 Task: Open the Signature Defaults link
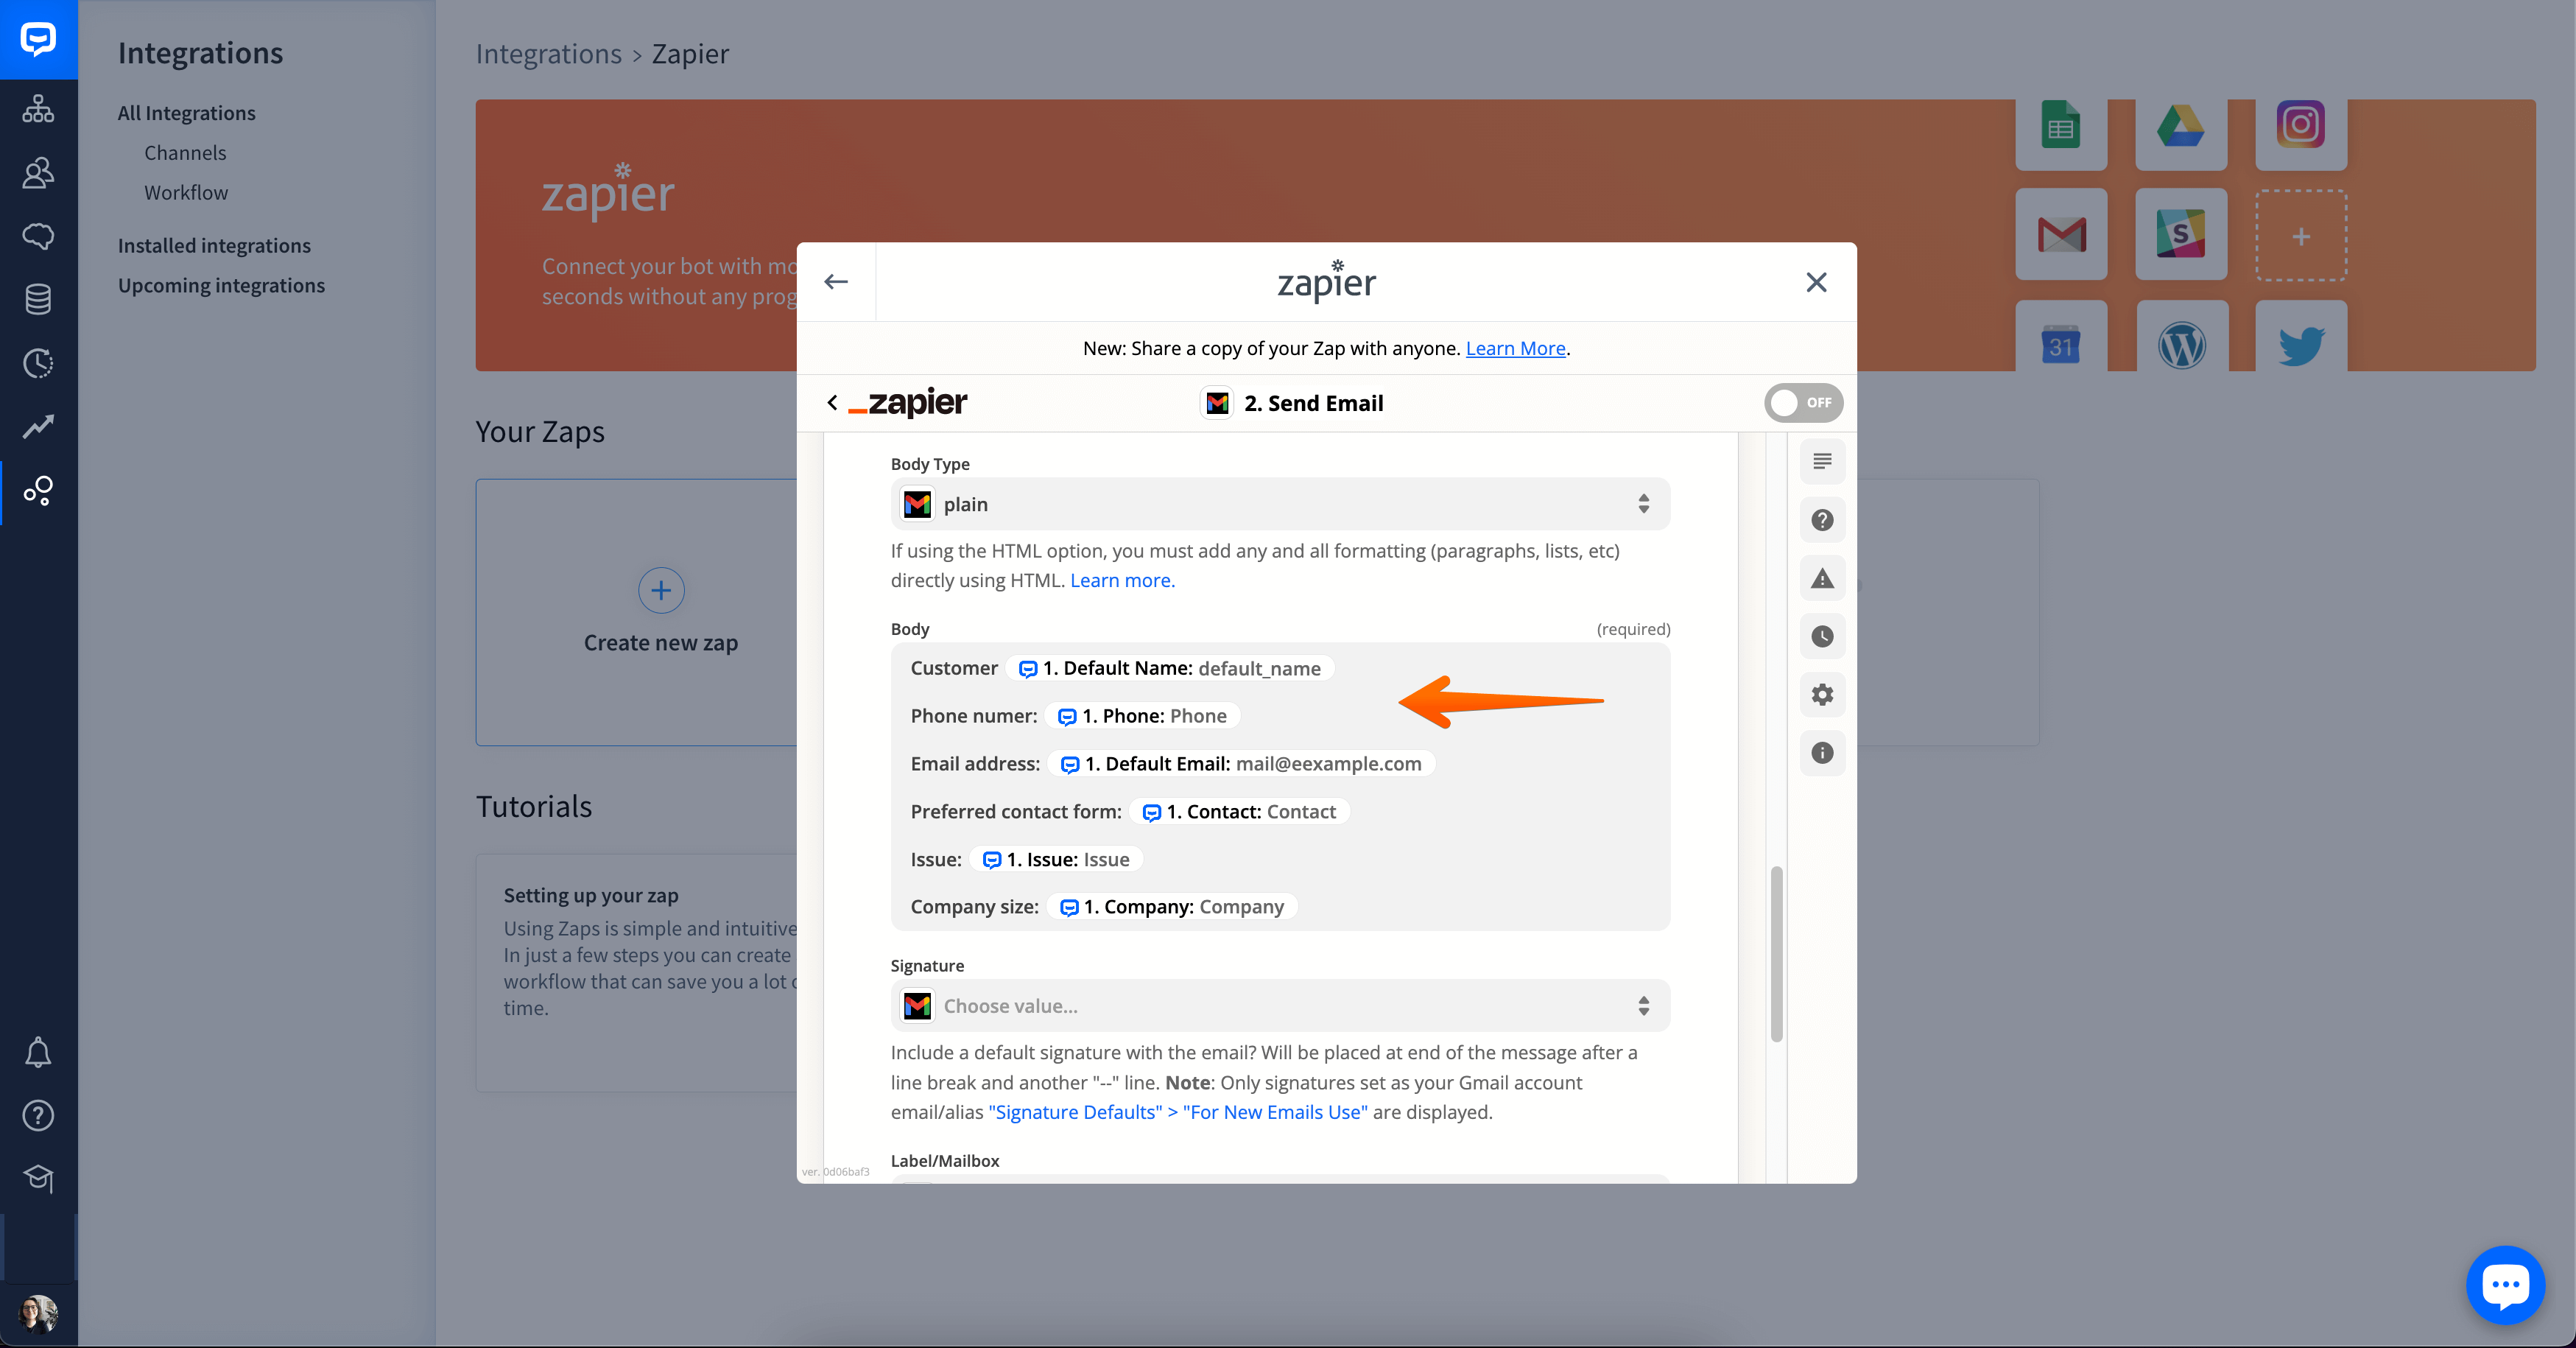tap(1177, 1112)
